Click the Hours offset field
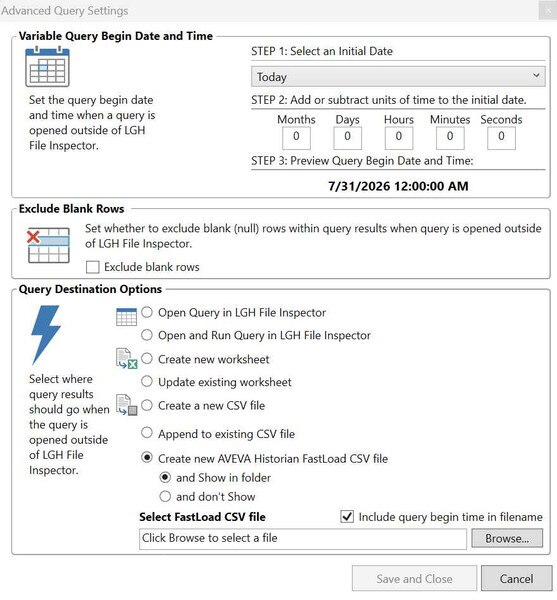Image resolution: width=557 pixels, height=600 pixels. point(399,137)
